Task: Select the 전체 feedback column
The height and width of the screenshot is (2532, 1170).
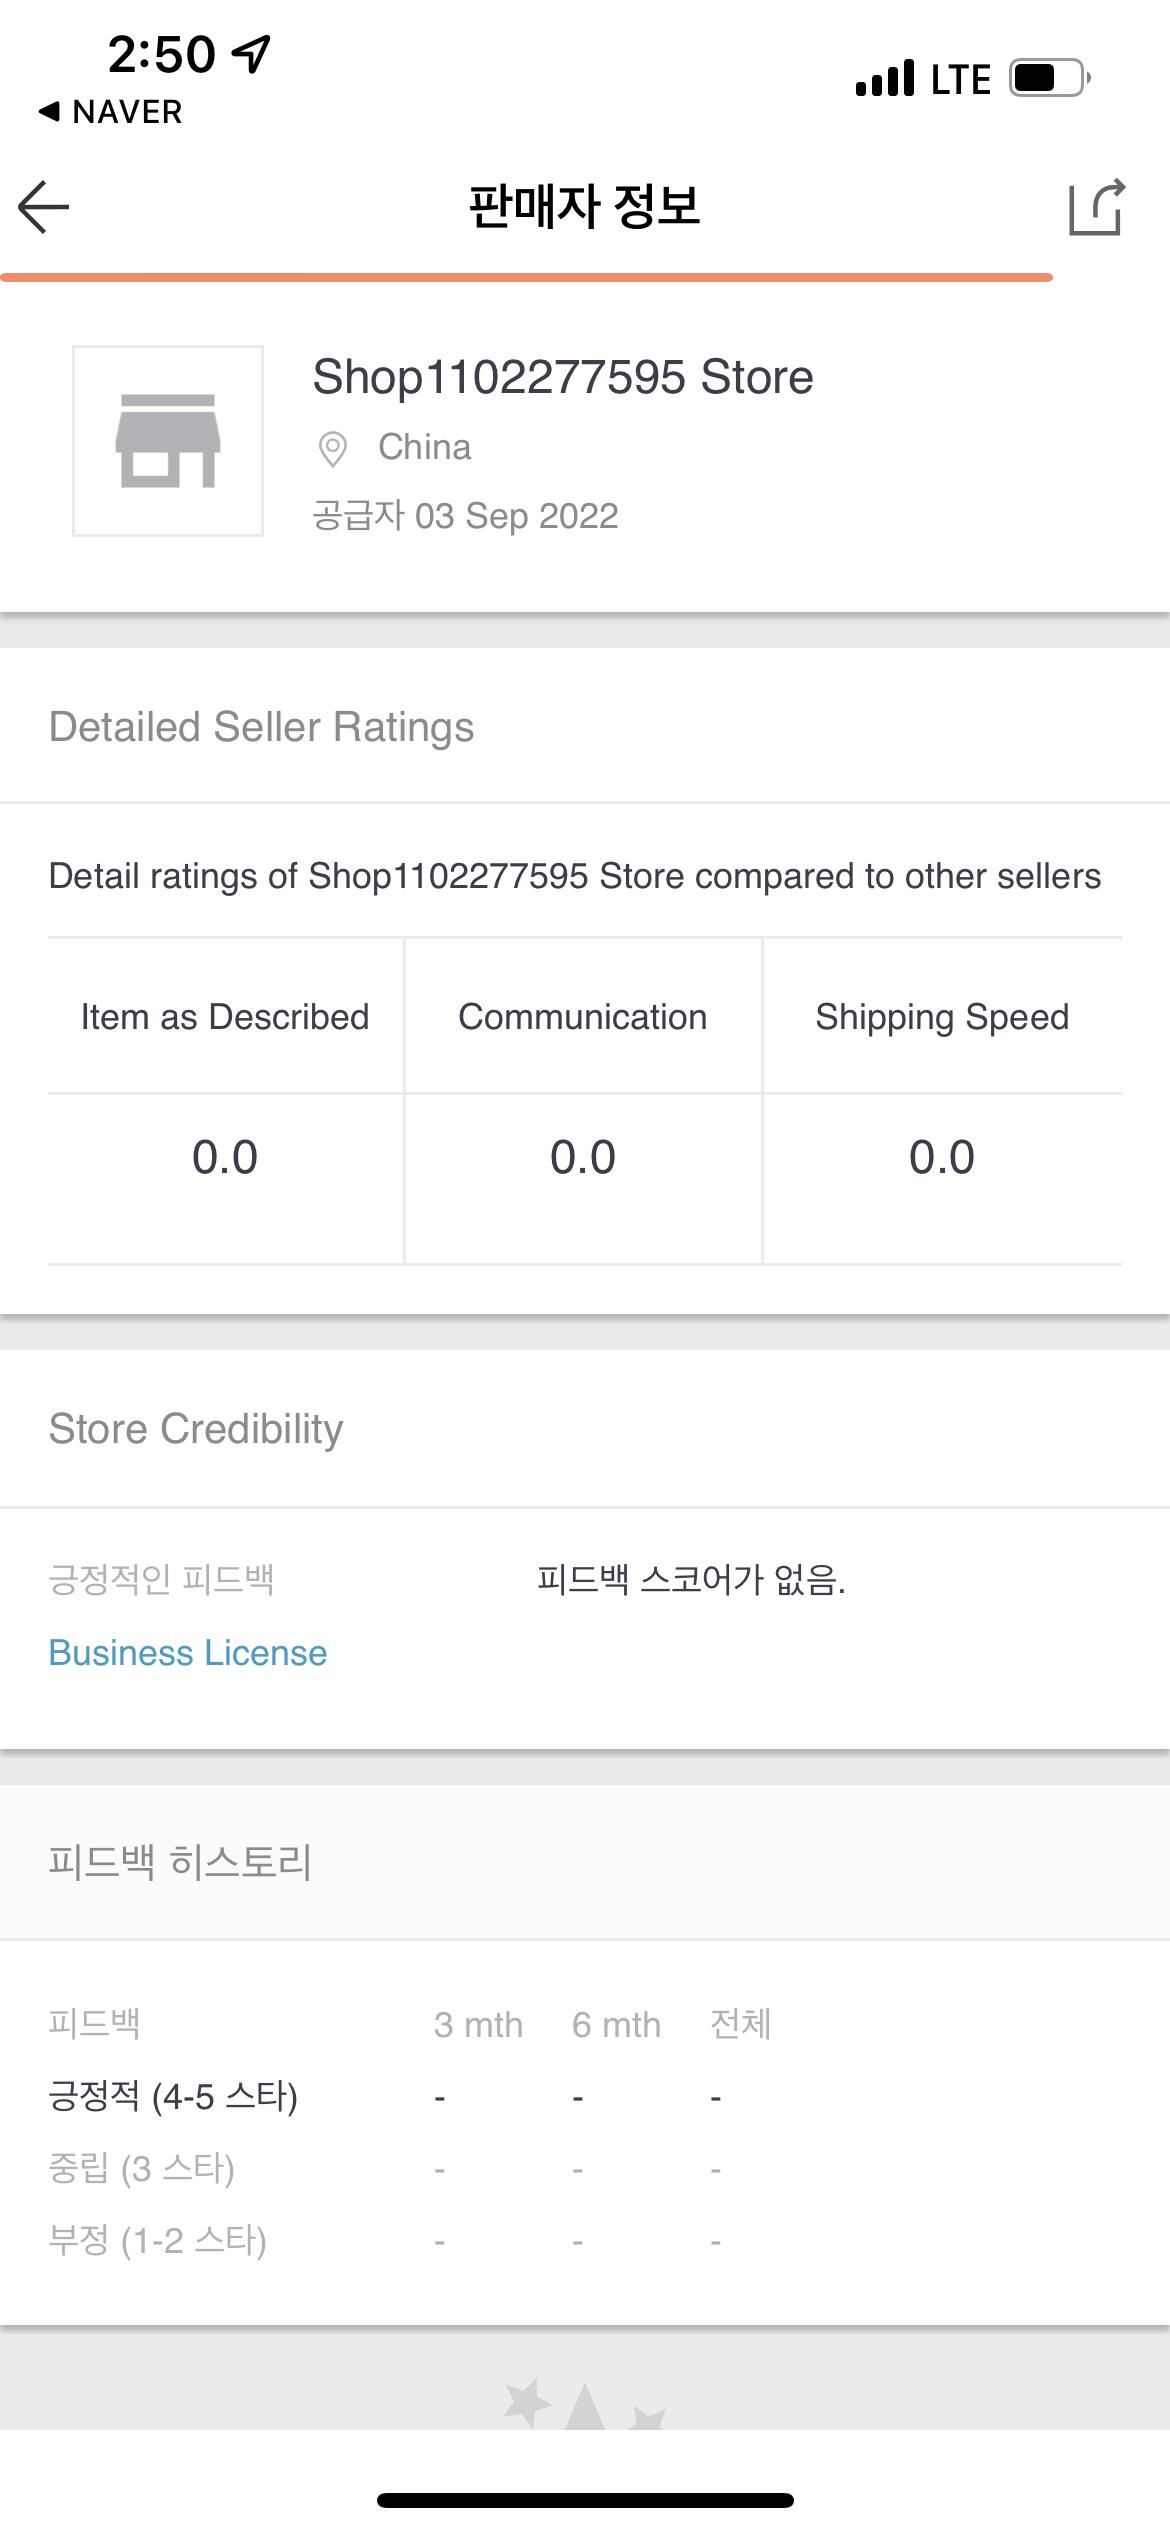Action: pos(740,2024)
